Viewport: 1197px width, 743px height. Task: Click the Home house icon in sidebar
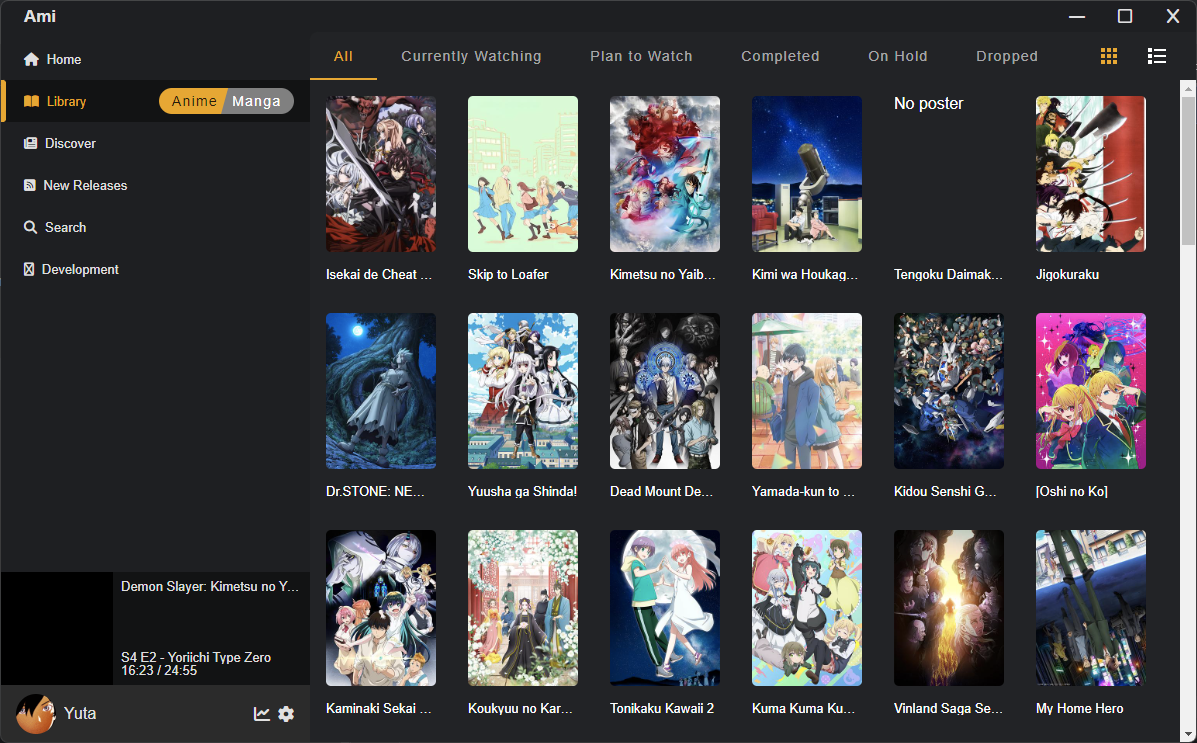(x=31, y=60)
